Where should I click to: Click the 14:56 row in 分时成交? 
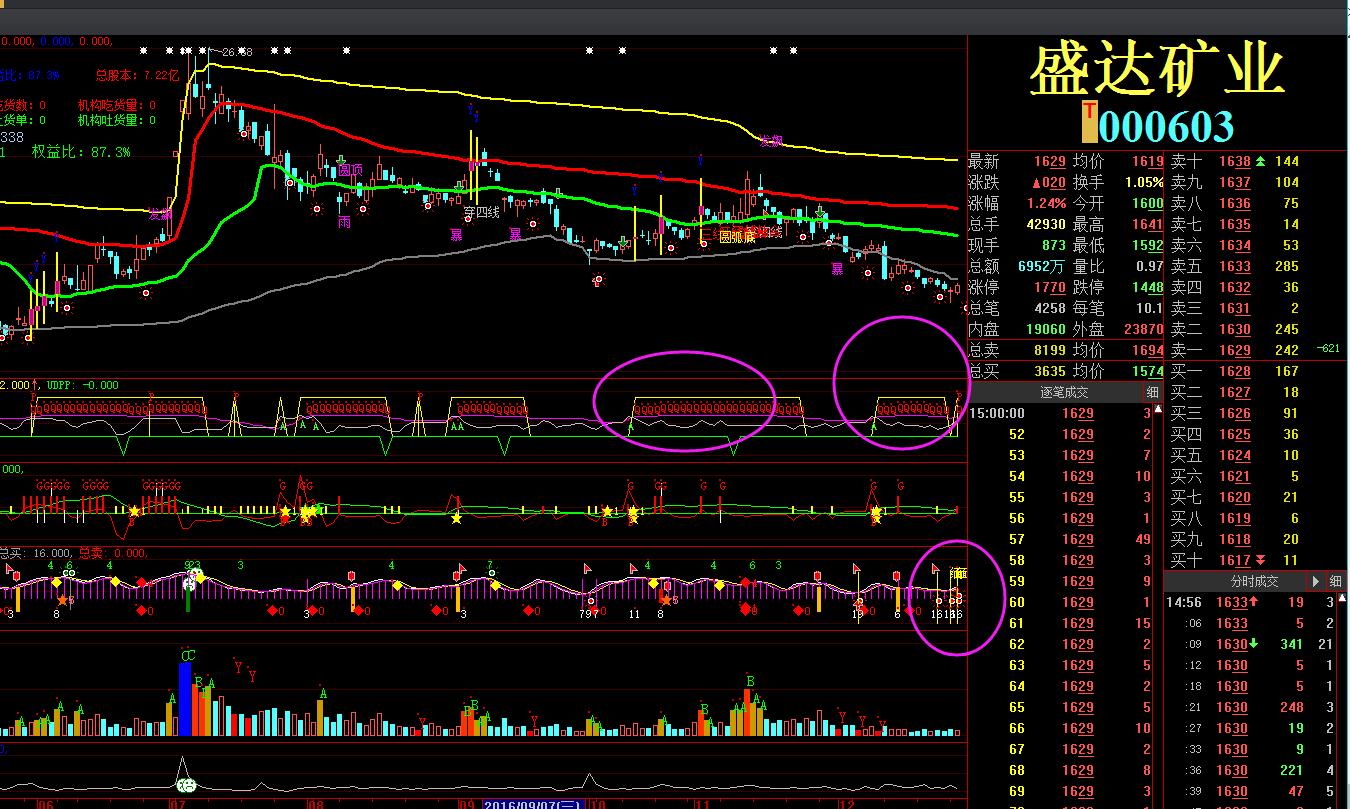(x=1250, y=602)
